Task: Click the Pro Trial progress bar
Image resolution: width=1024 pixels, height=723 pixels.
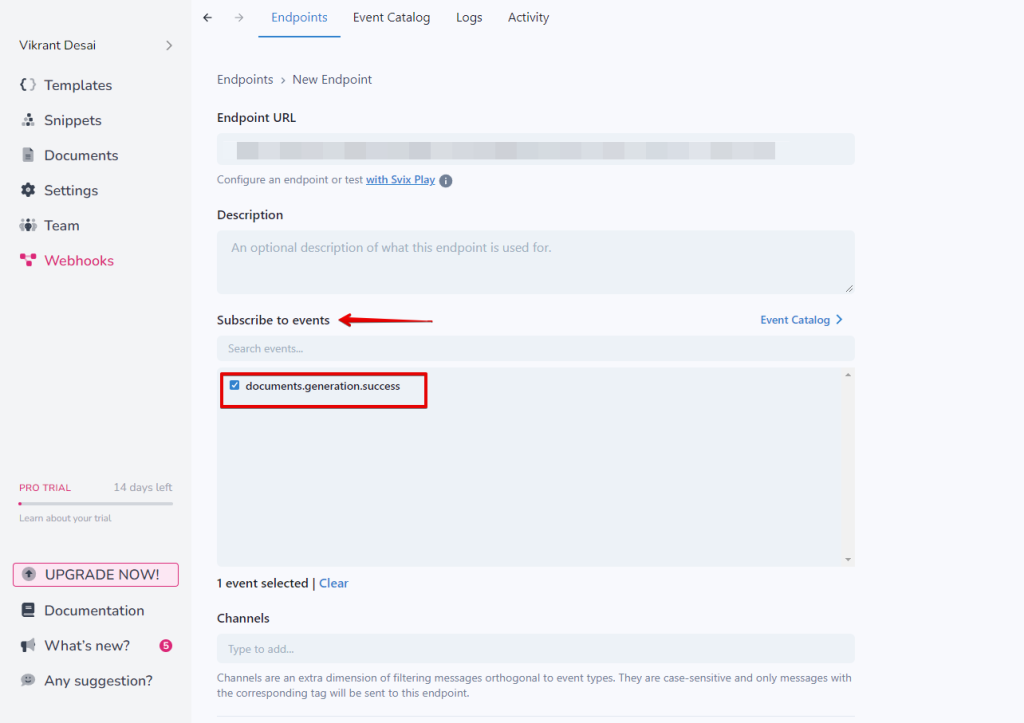Action: [95, 503]
